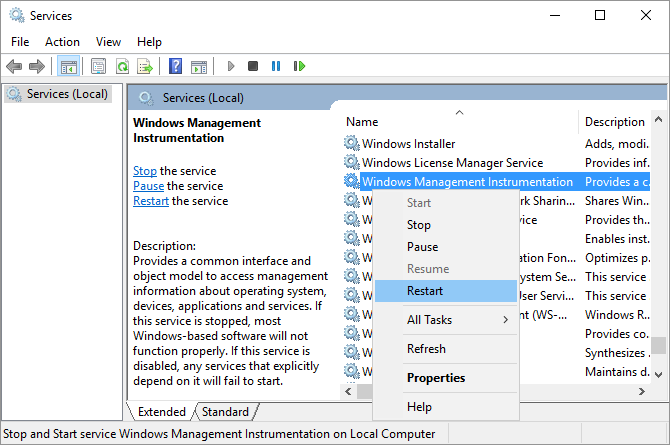Click the Show/Hide Console Tree toolbar icon
This screenshot has width=670, height=445.
[68, 66]
